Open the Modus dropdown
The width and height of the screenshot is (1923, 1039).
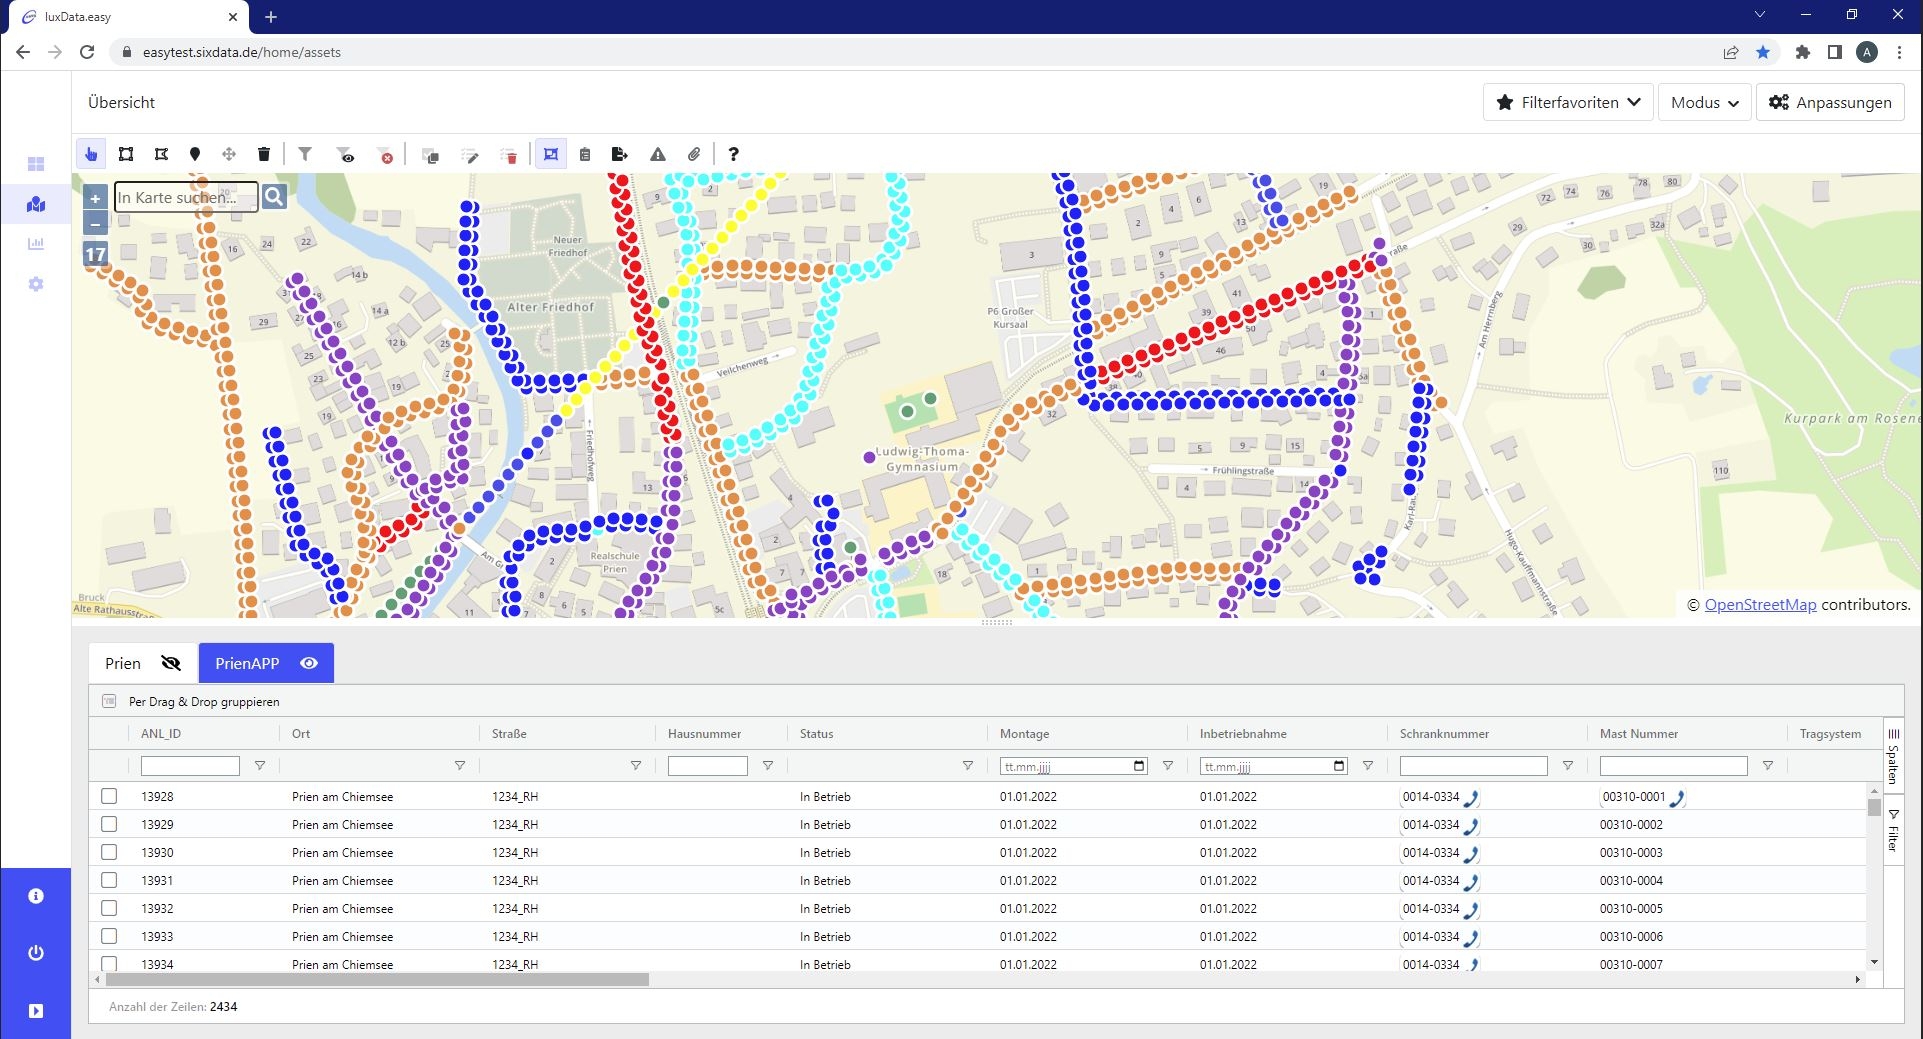[1705, 102]
